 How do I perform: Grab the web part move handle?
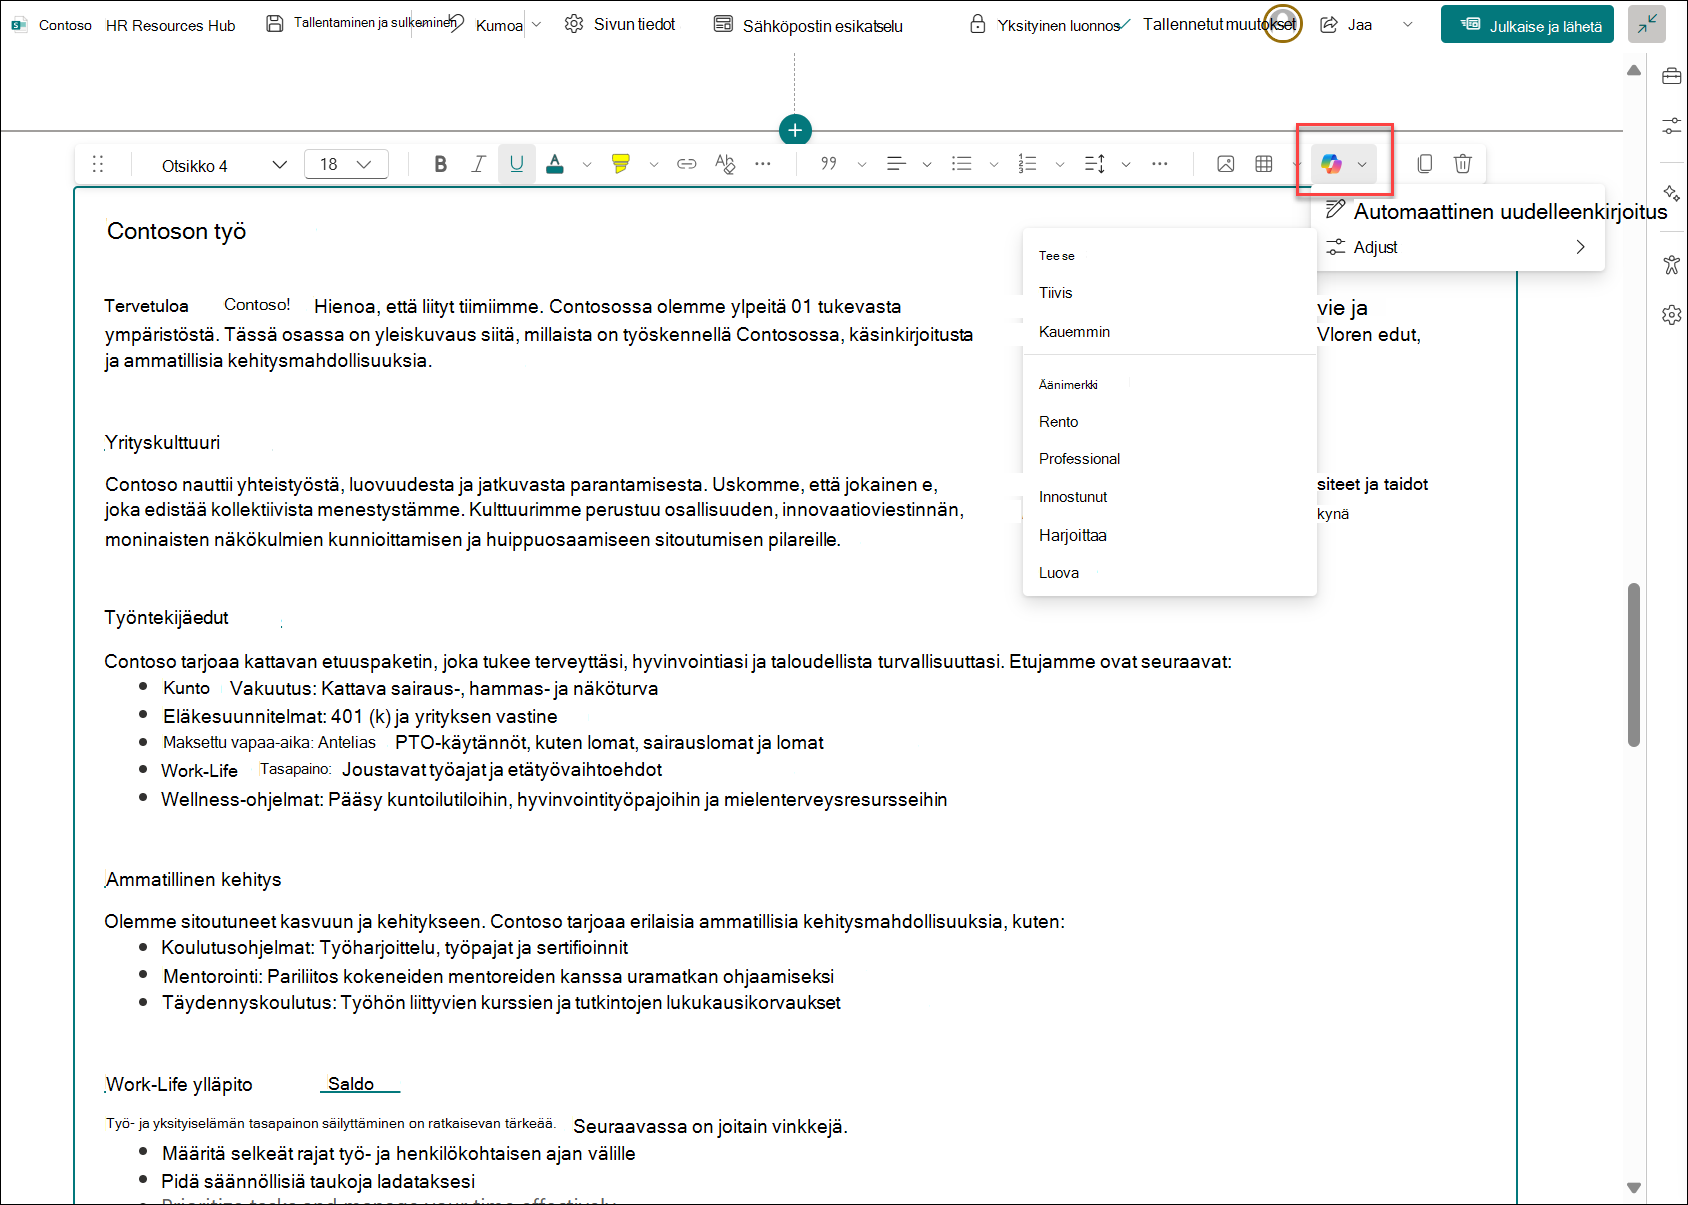(x=98, y=164)
